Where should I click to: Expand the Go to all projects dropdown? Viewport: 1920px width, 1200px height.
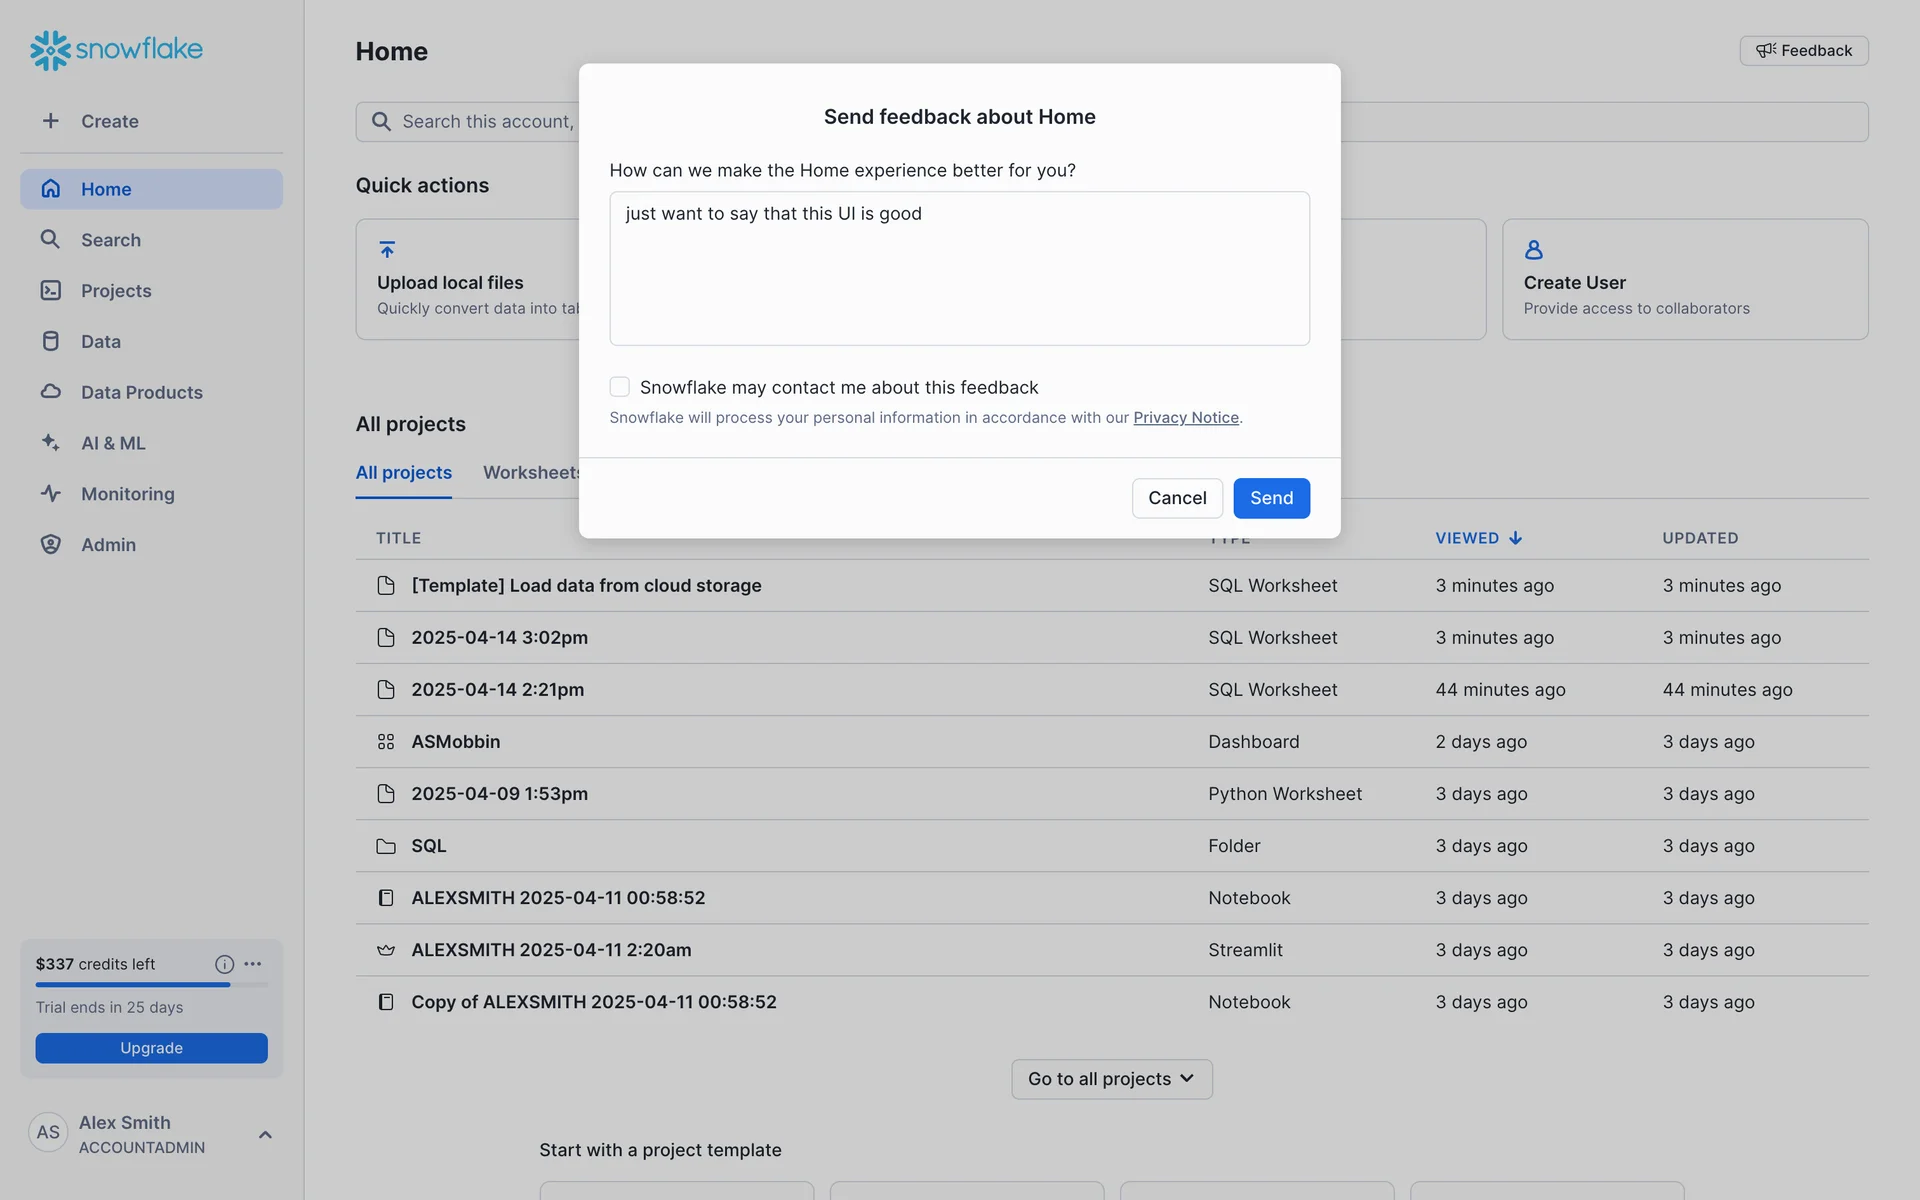(x=1111, y=1079)
